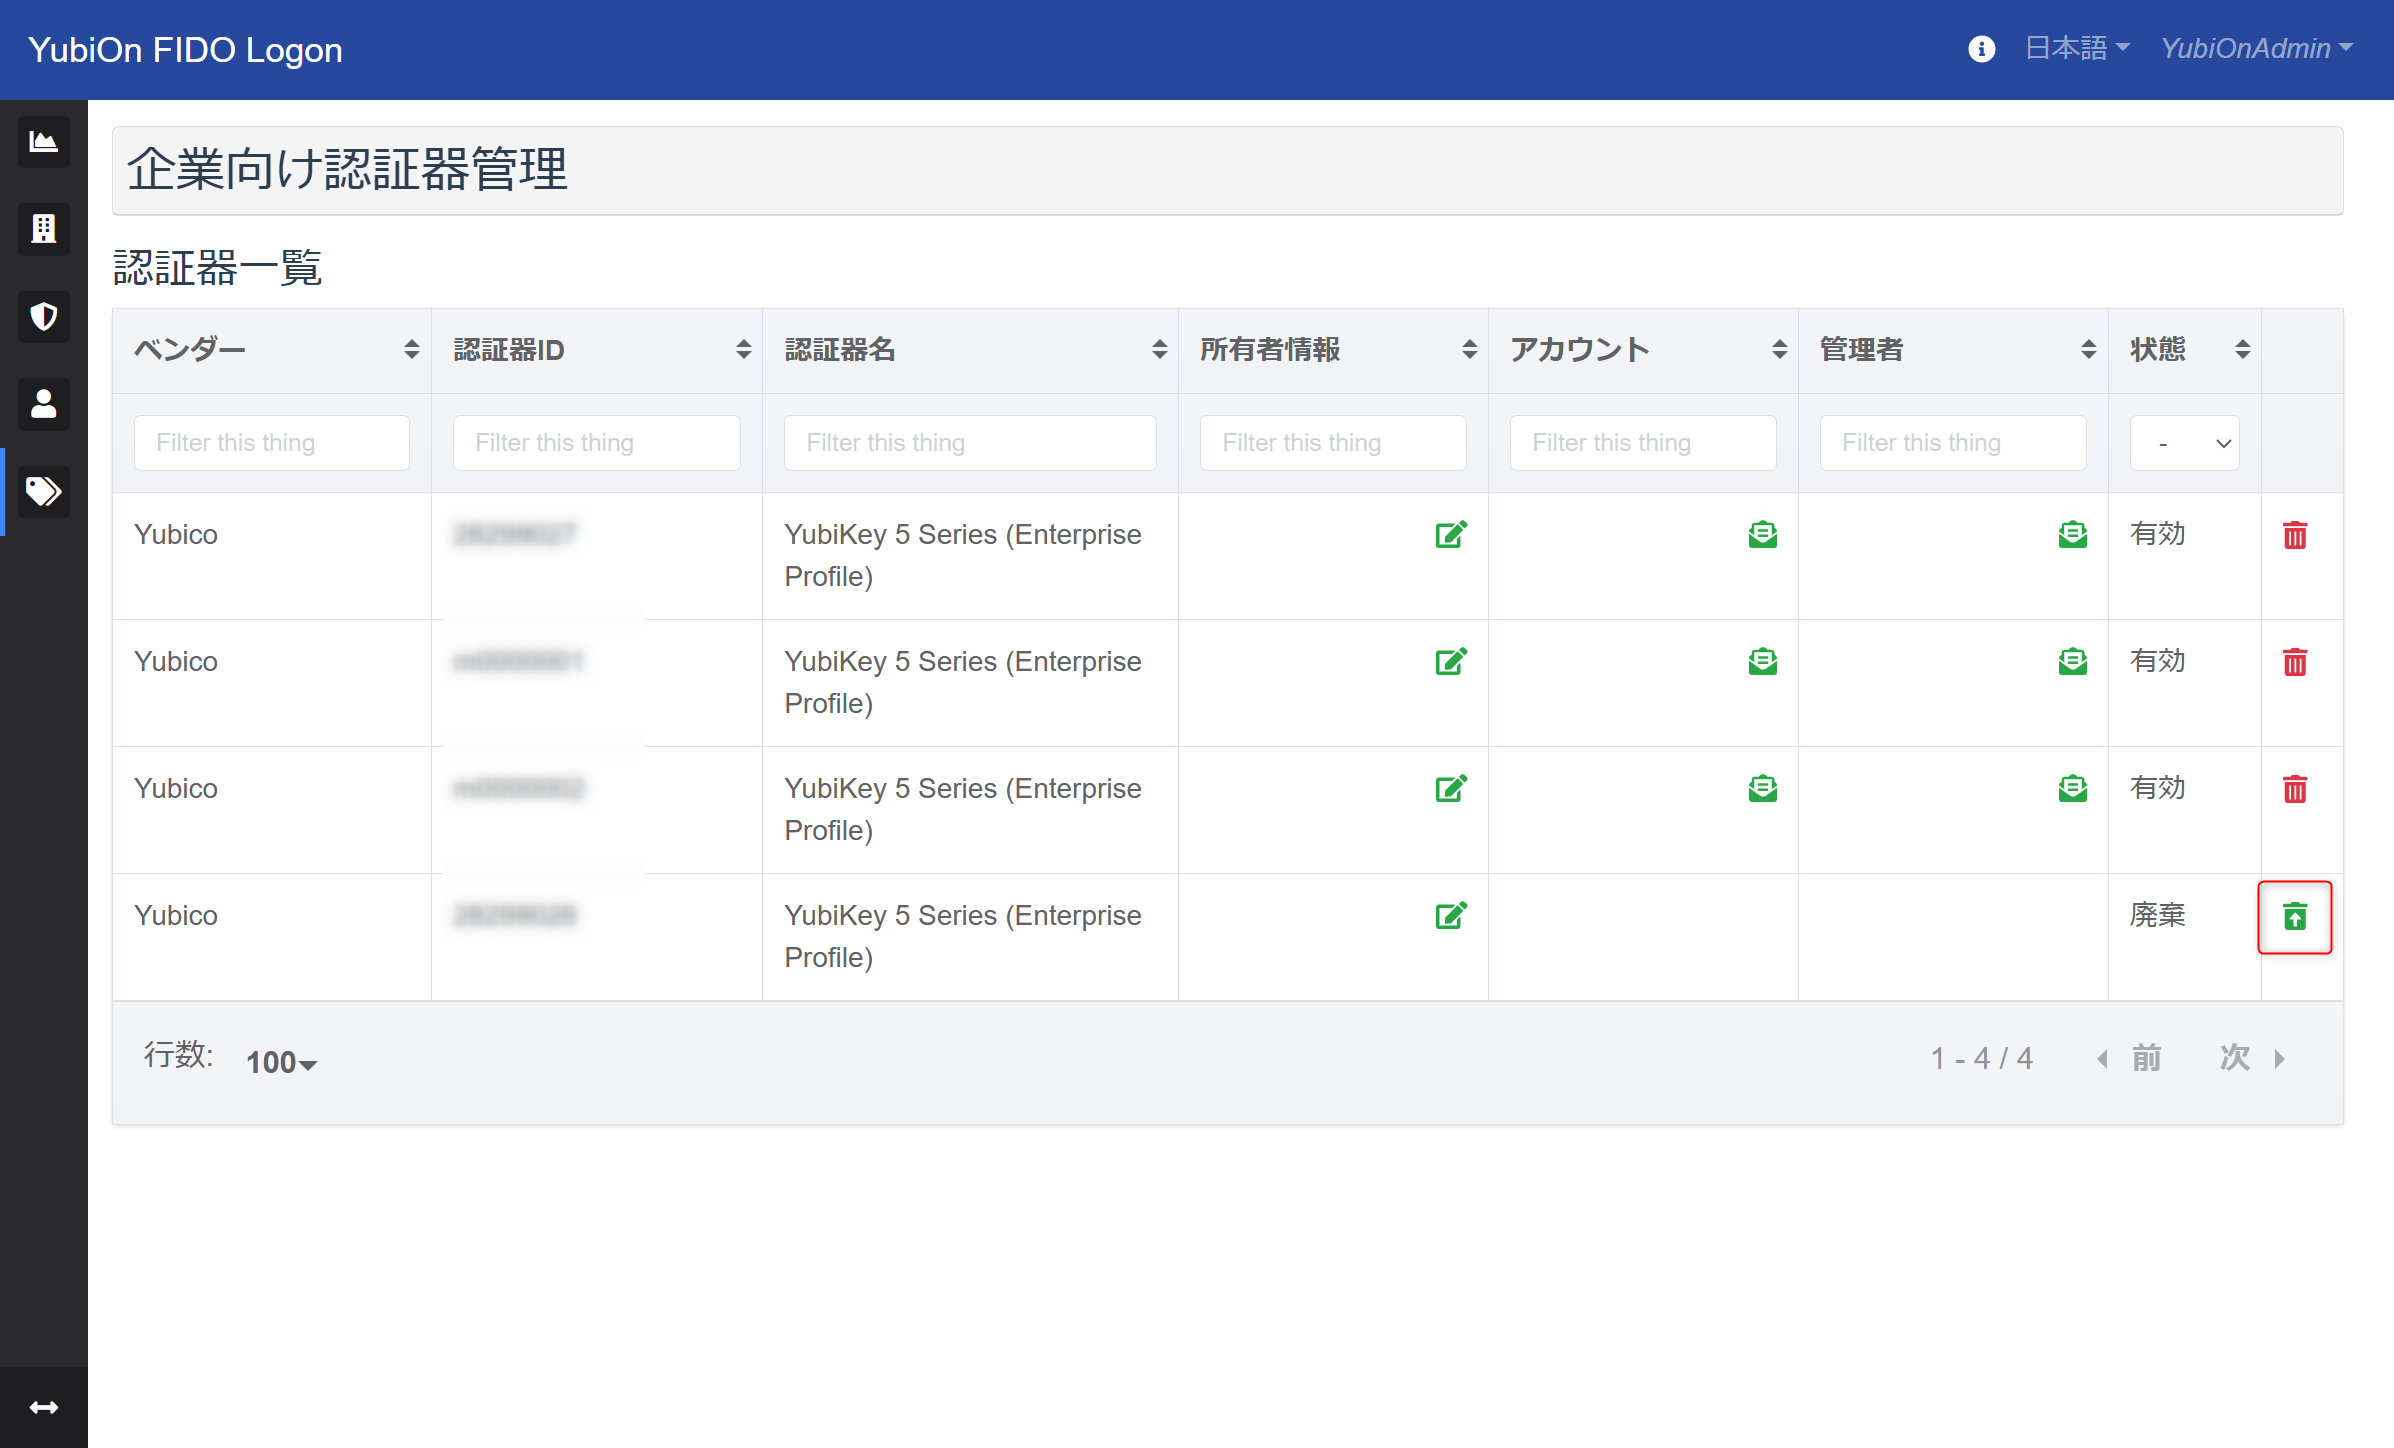Click the 認証器名 filter input
The image size is (2394, 1448).
970,443
